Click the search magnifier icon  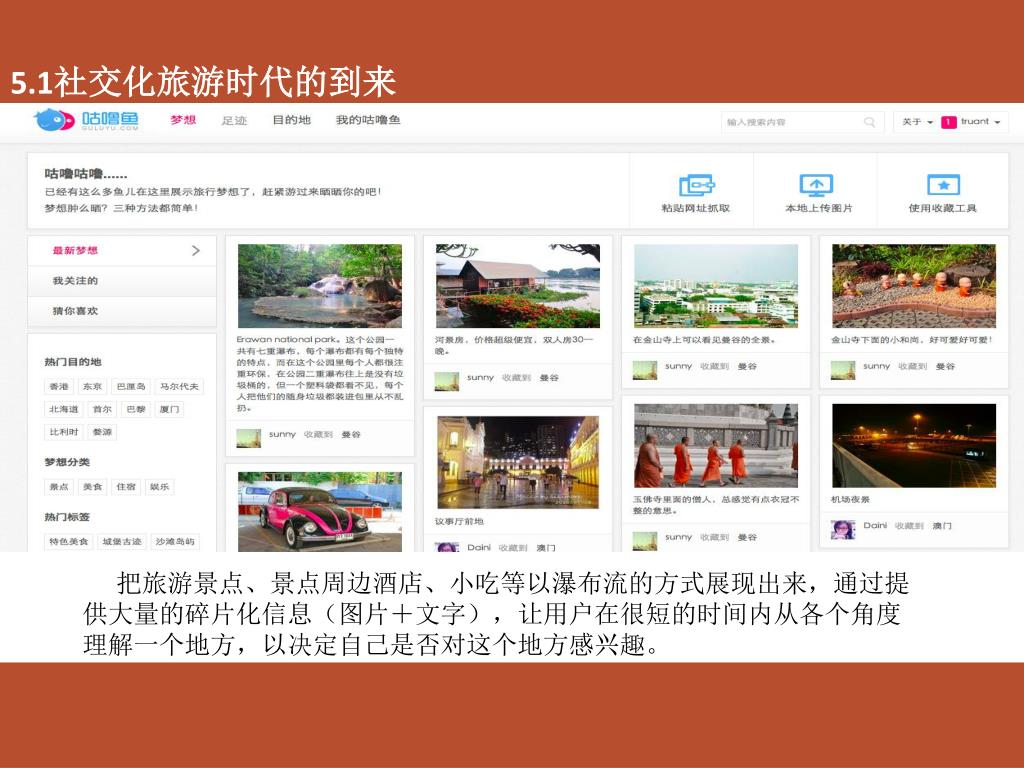point(869,122)
